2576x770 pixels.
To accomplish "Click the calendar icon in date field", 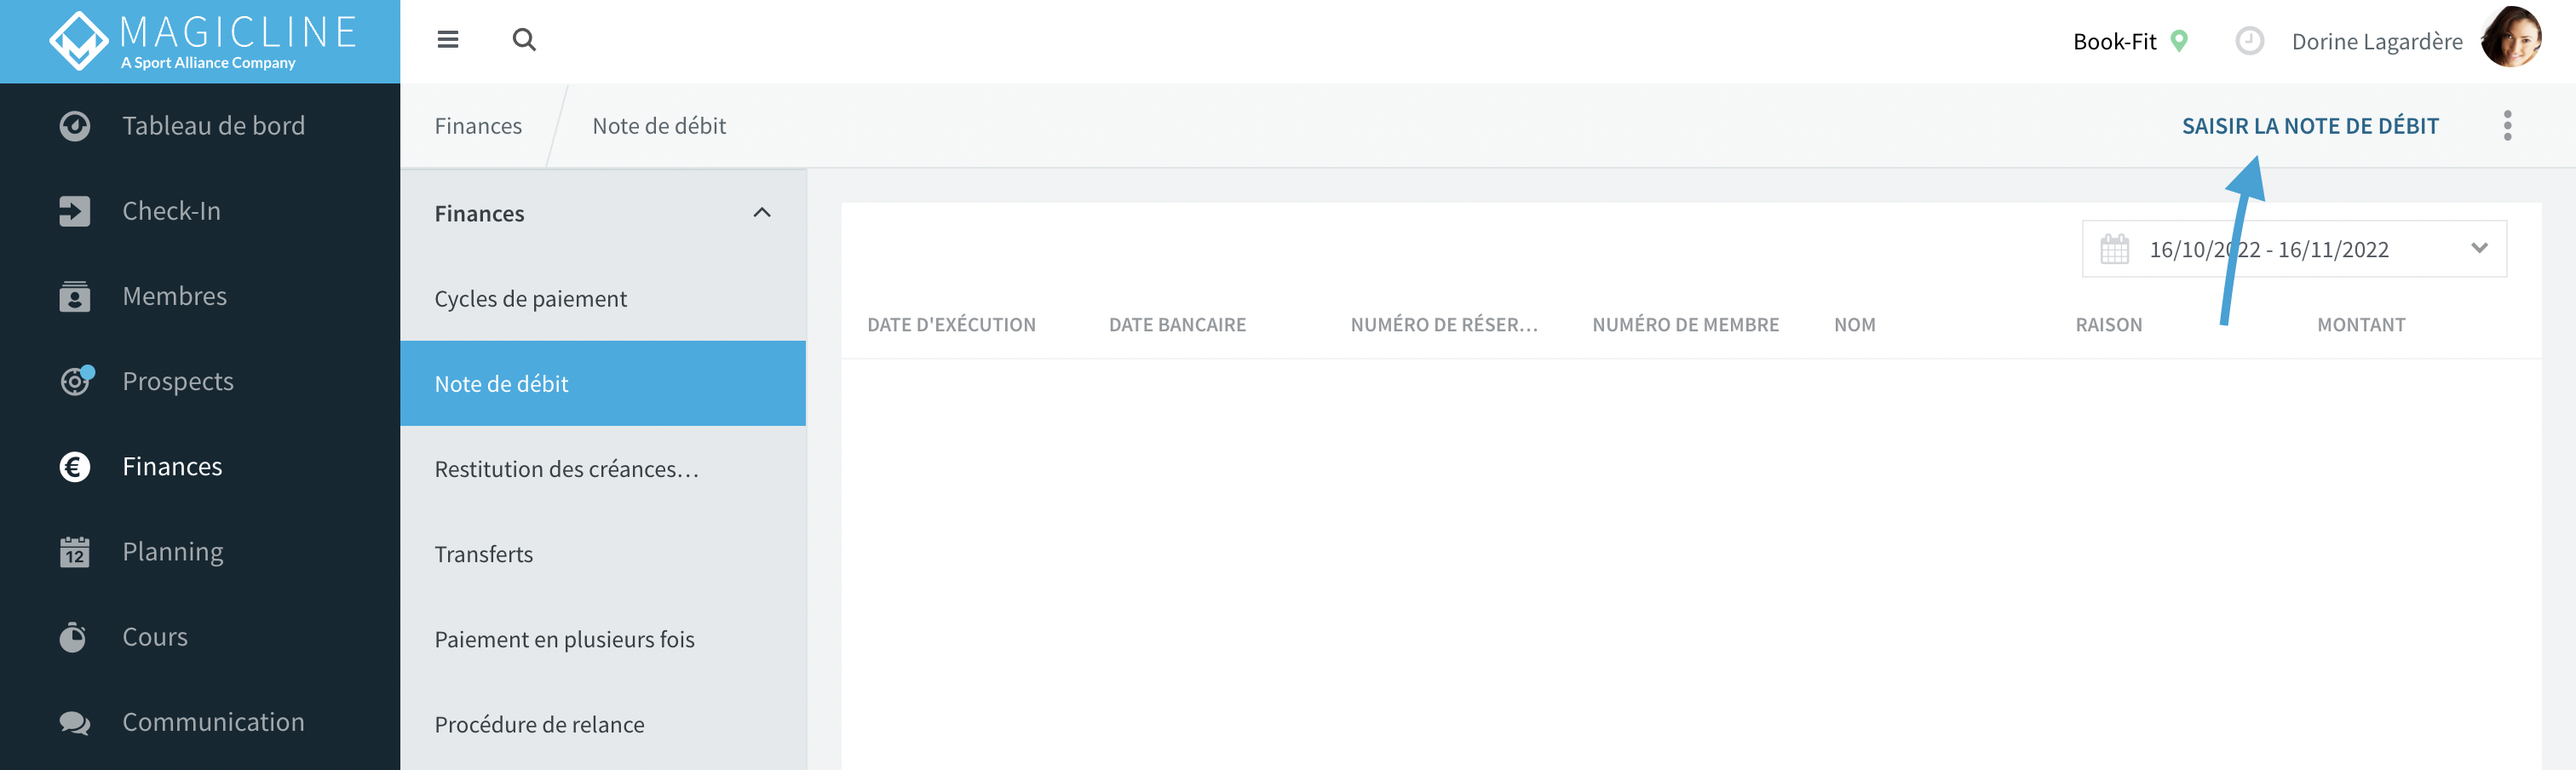I will [x=2114, y=249].
